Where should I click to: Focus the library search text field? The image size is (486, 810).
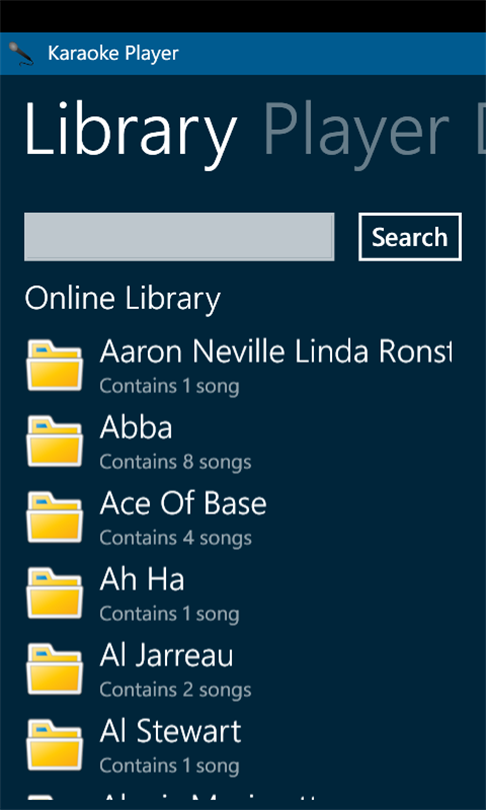[179, 237]
